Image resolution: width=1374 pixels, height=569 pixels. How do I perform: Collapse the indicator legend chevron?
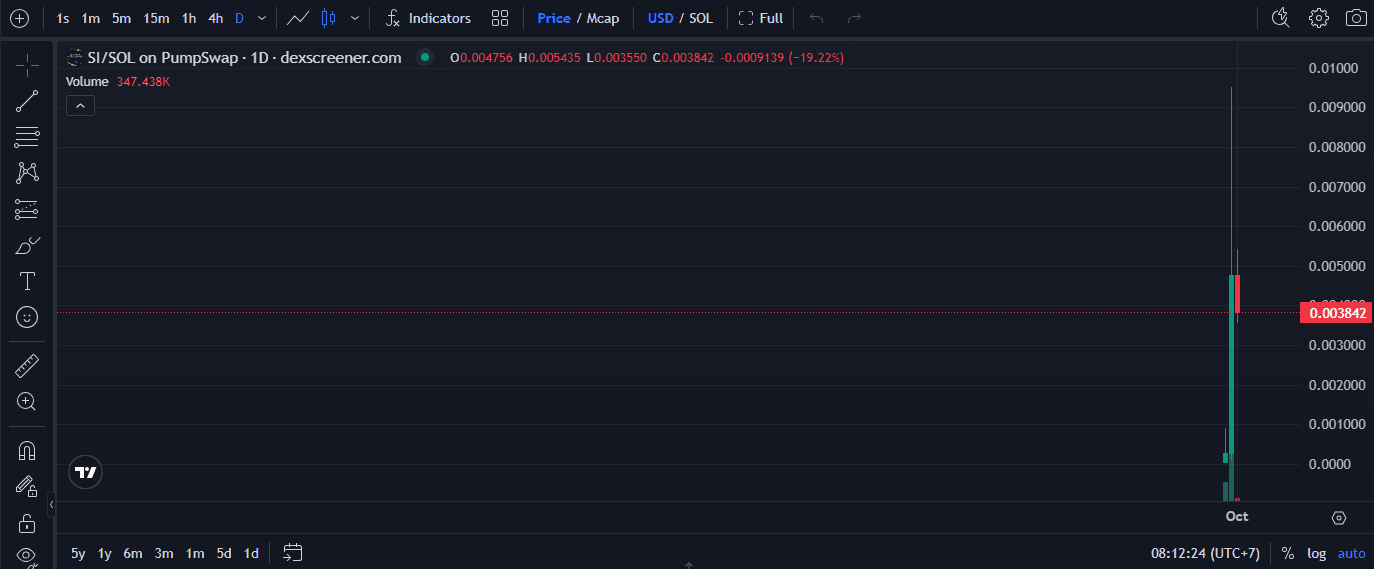tap(80, 105)
